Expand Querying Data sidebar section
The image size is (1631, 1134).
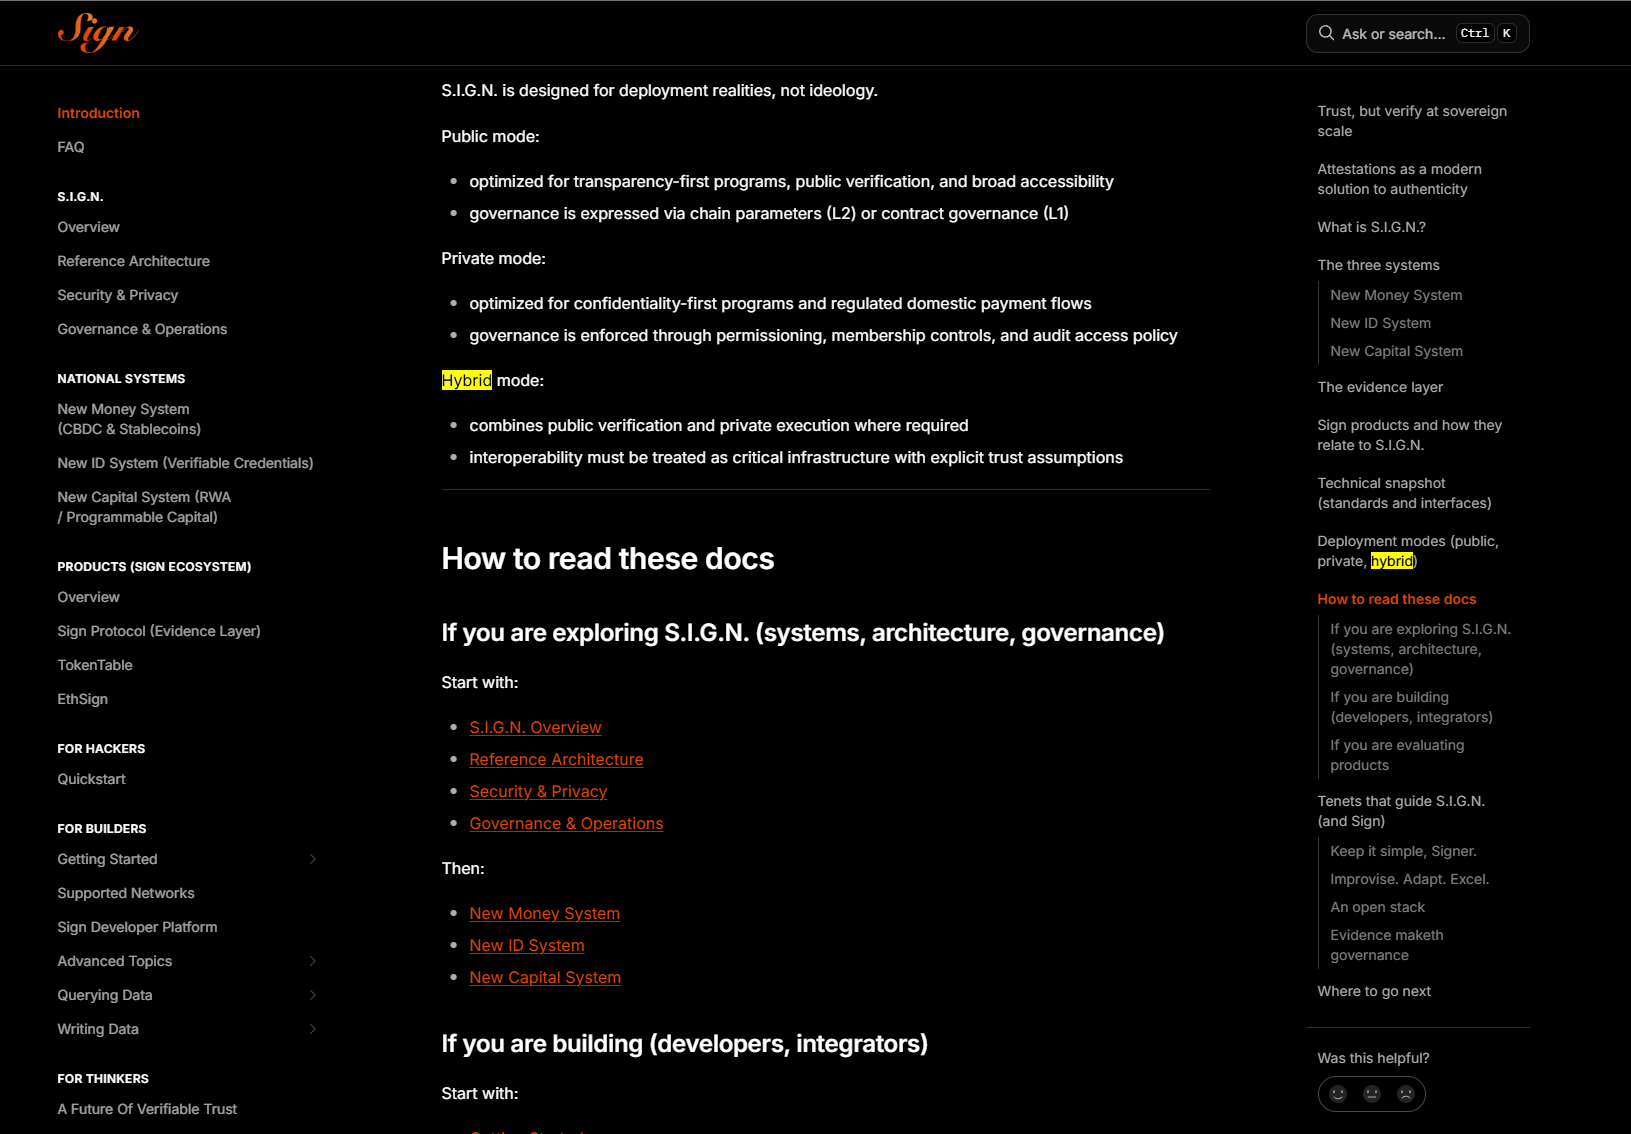point(313,995)
